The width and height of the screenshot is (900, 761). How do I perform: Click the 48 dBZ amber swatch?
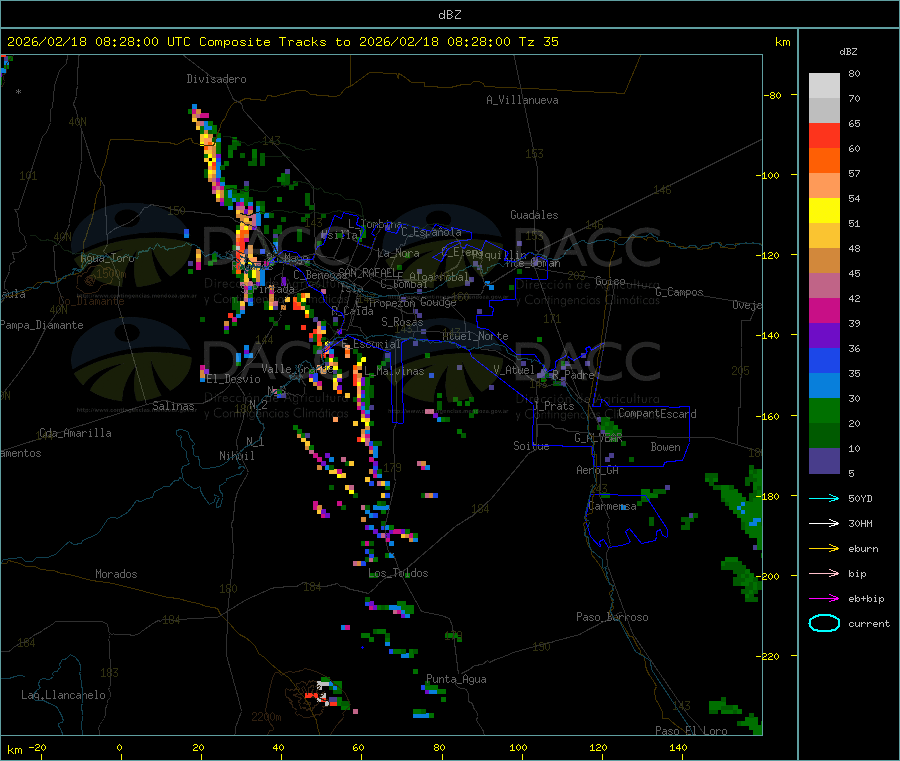click(824, 236)
